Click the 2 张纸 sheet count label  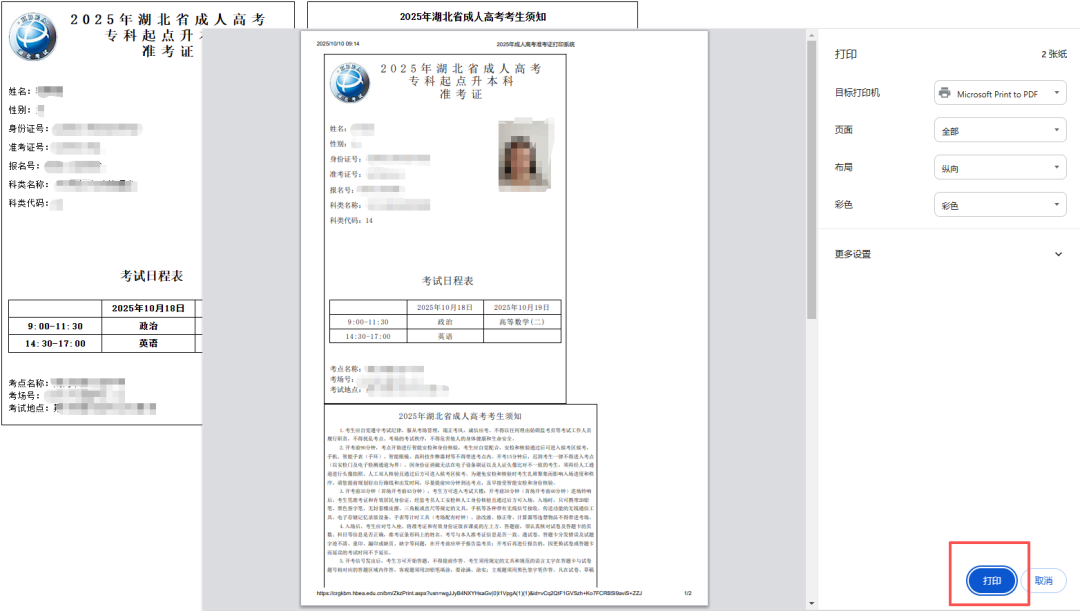(x=1053, y=55)
